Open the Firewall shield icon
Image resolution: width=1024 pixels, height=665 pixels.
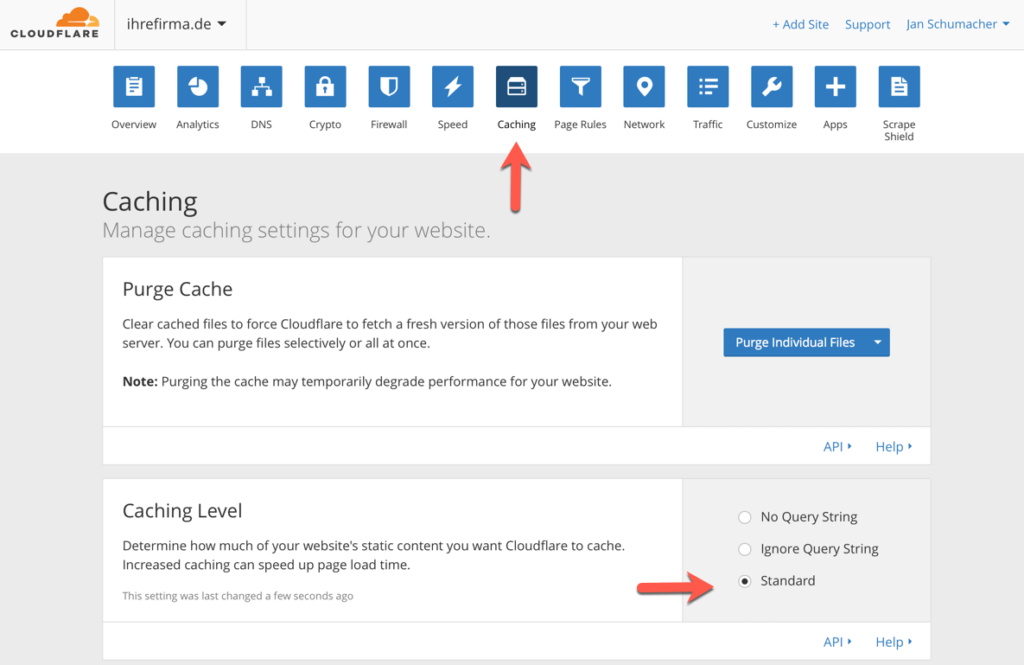click(389, 87)
